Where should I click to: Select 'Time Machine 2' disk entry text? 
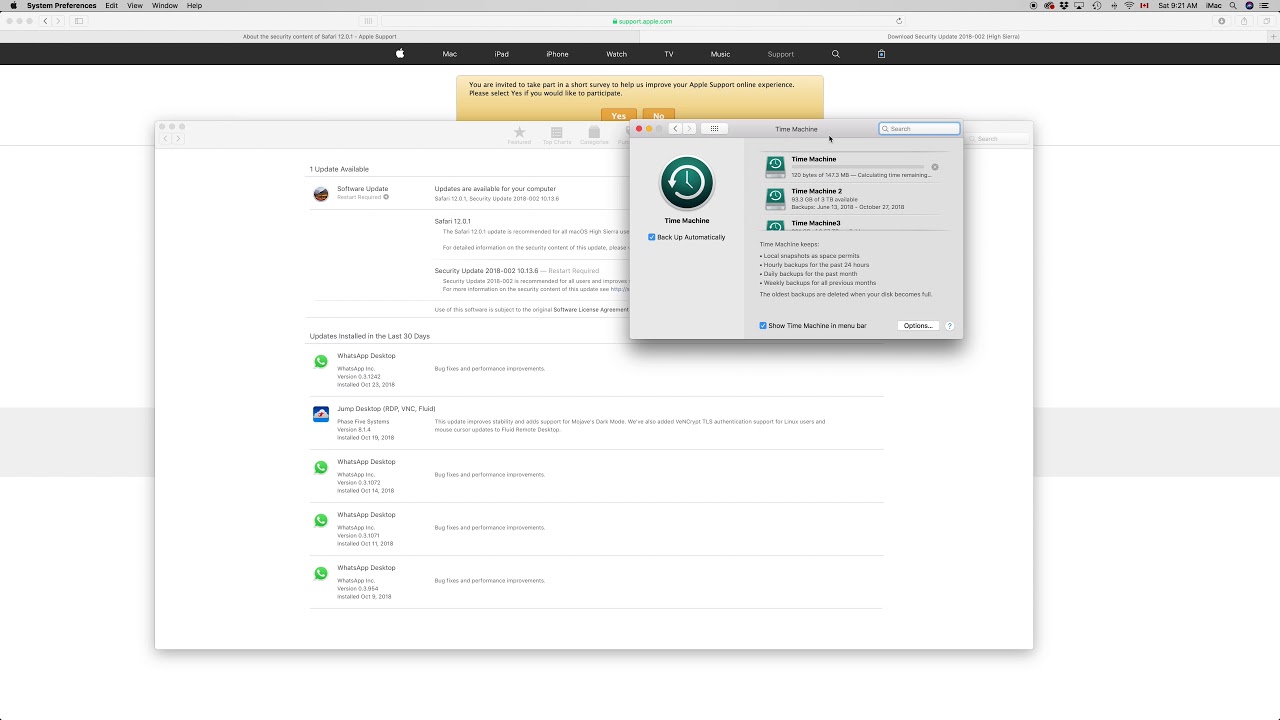click(817, 191)
